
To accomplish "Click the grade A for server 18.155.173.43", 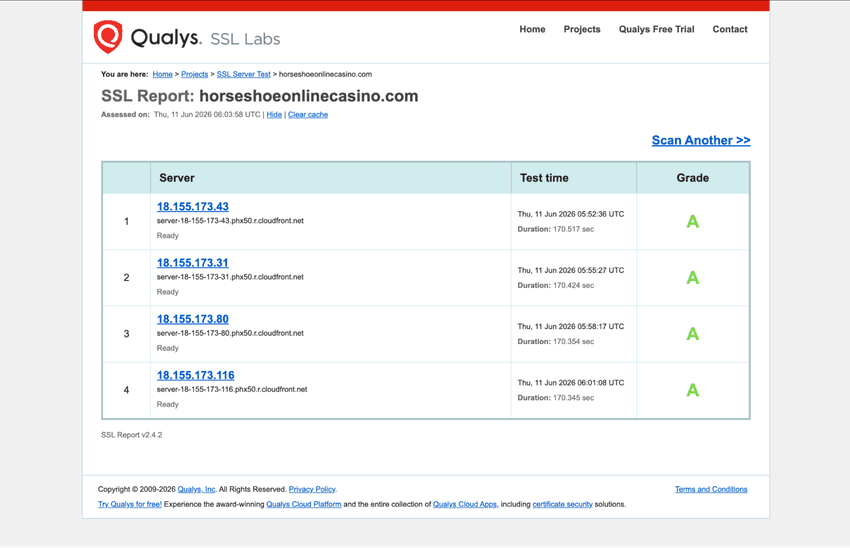I will click(x=693, y=222).
